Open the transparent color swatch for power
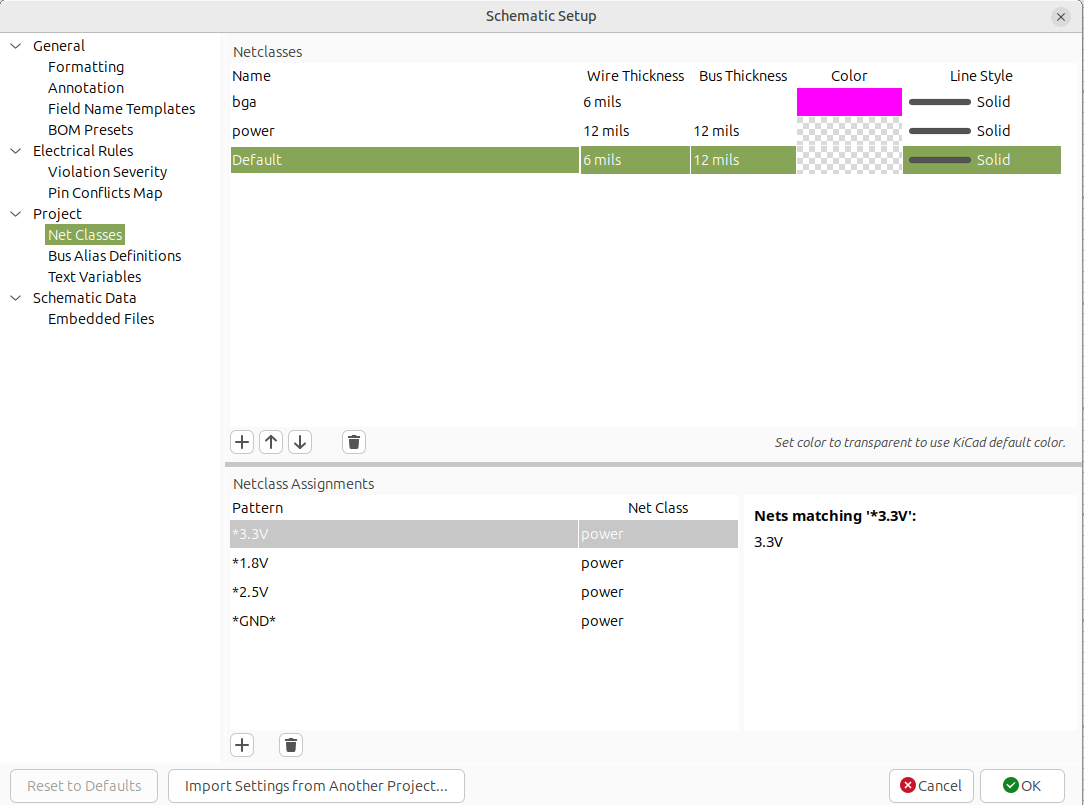Screen dimensions: 1084x805 (x=849, y=131)
